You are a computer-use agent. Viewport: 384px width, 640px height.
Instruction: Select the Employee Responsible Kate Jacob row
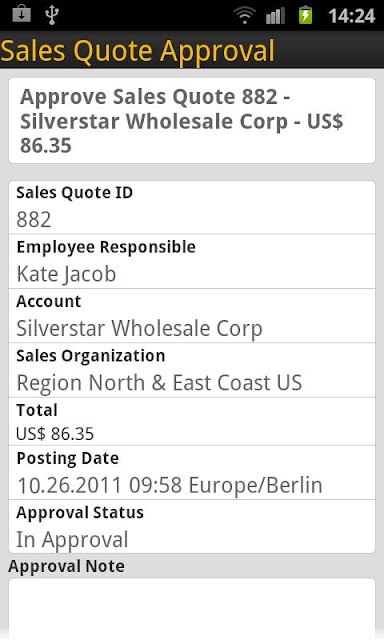[x=192, y=262]
